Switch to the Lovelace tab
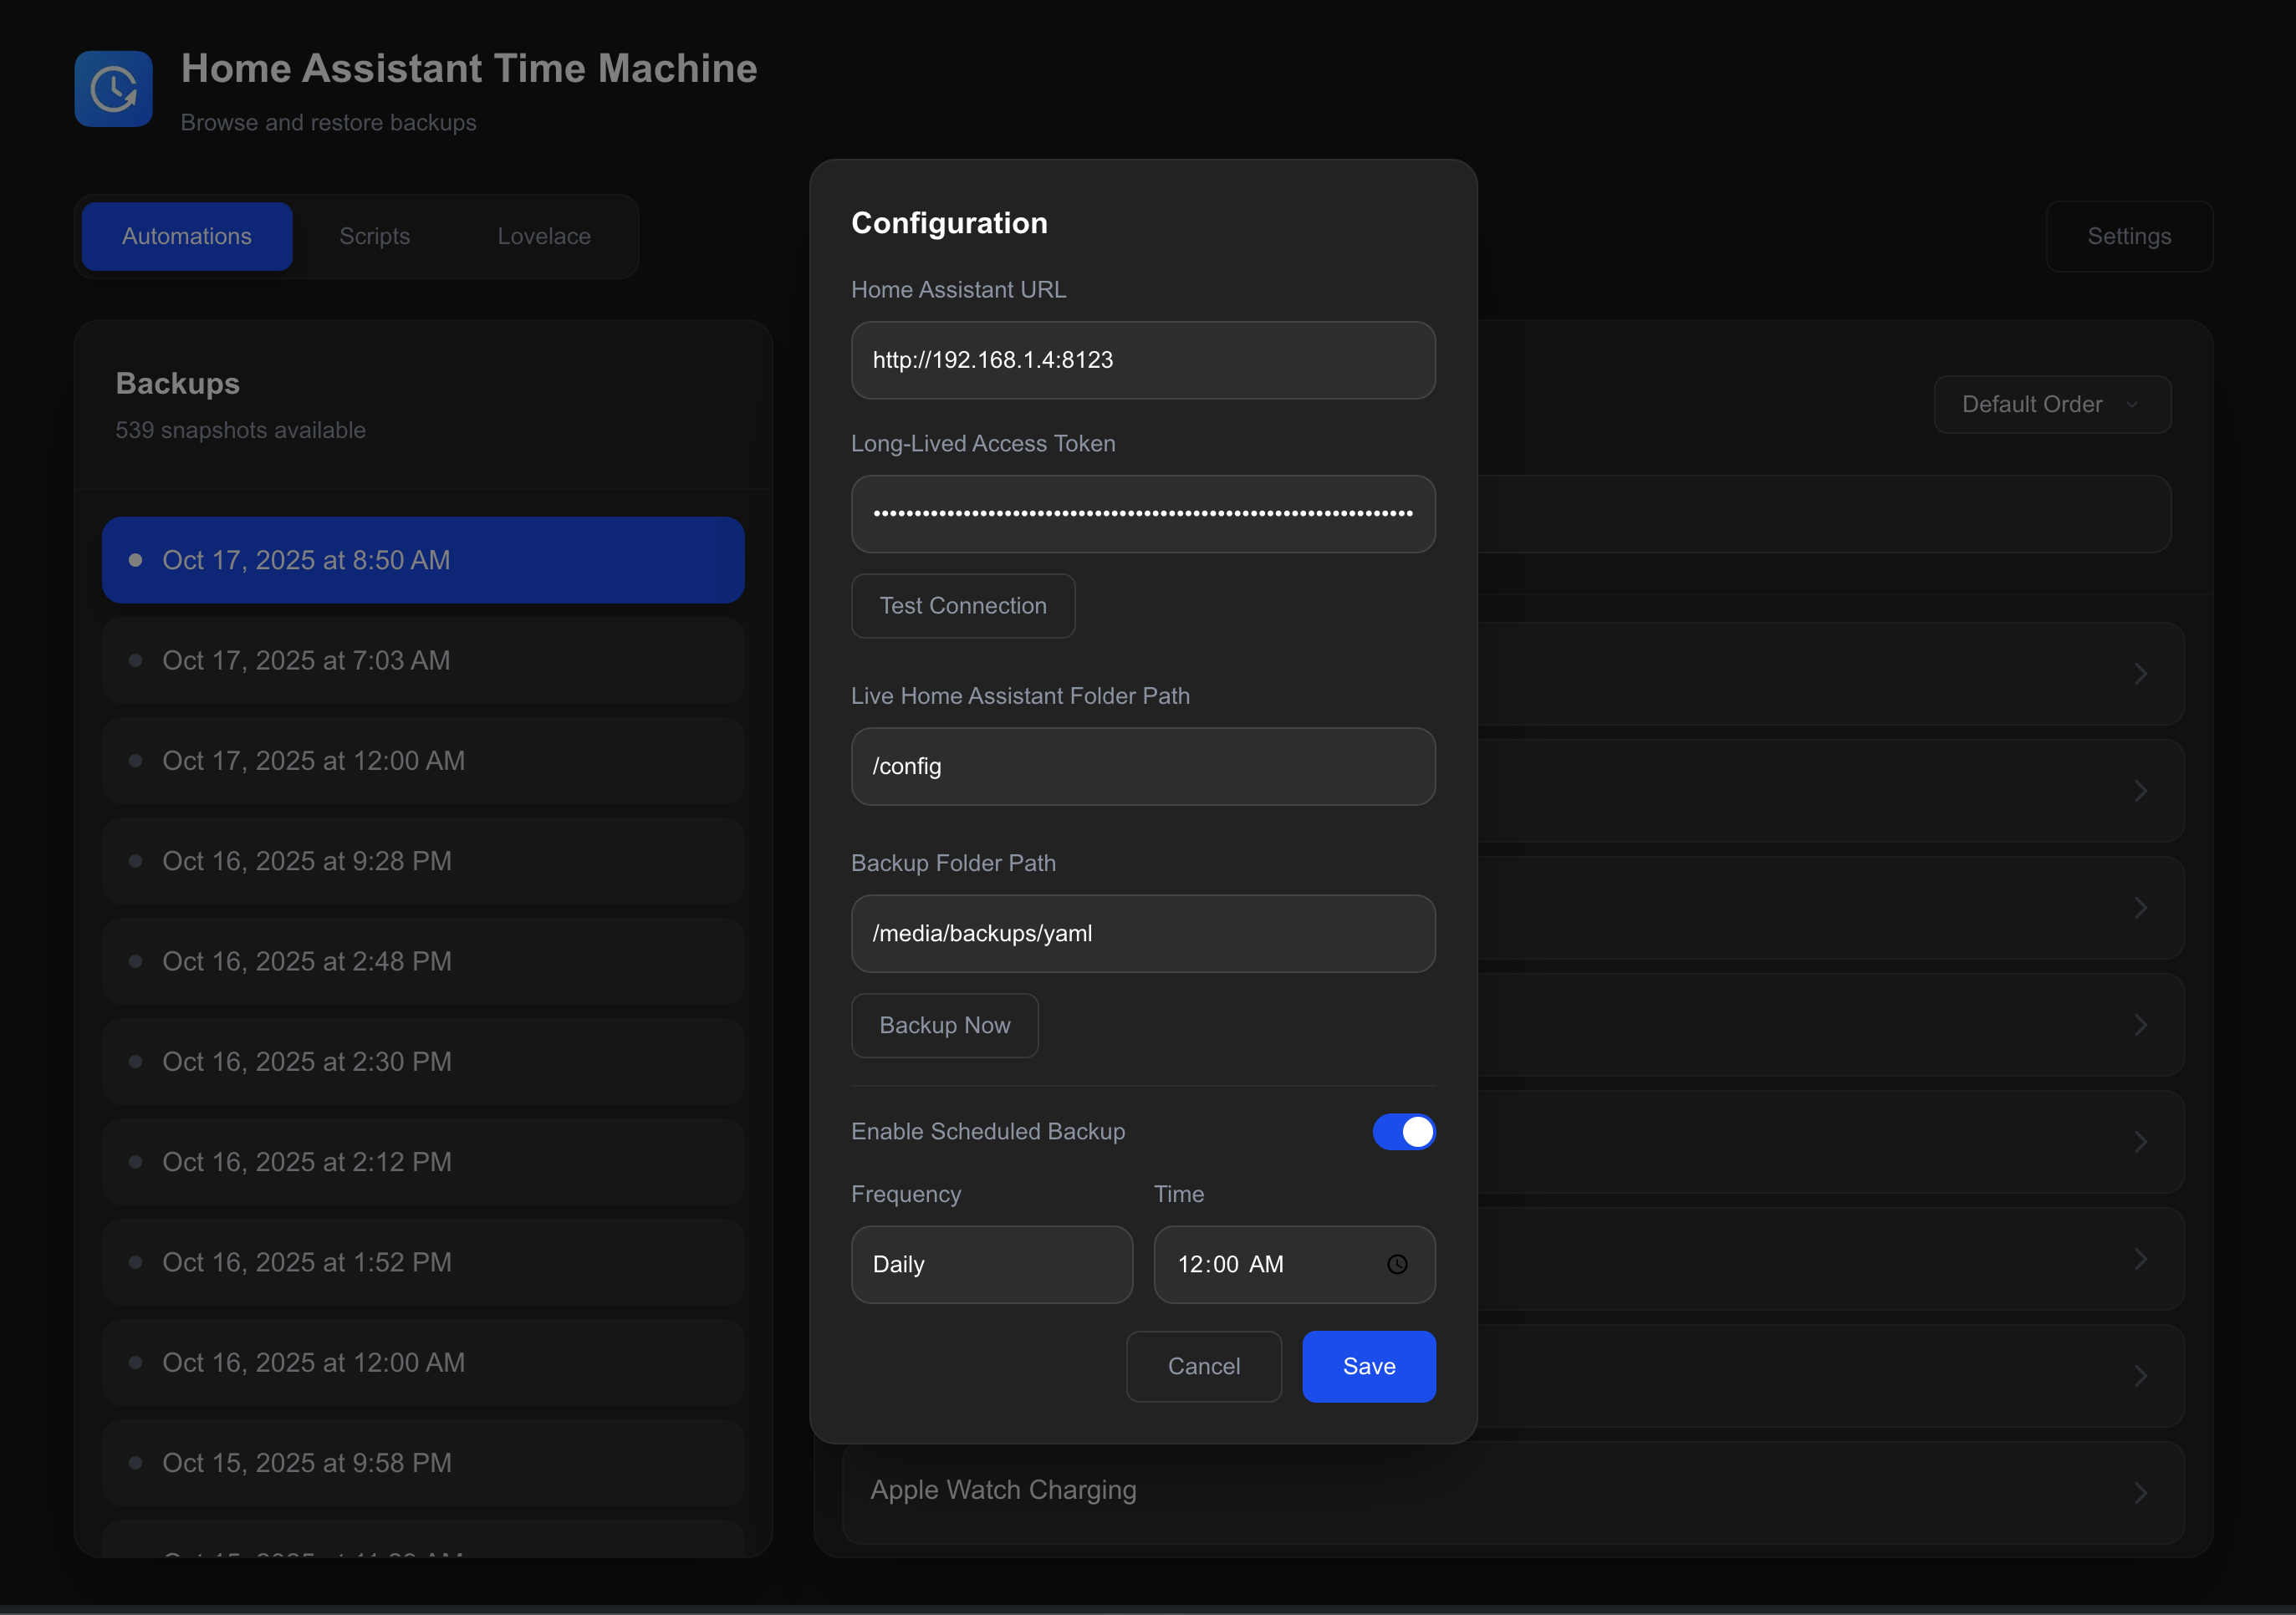Image resolution: width=2296 pixels, height=1615 pixels. [544, 236]
